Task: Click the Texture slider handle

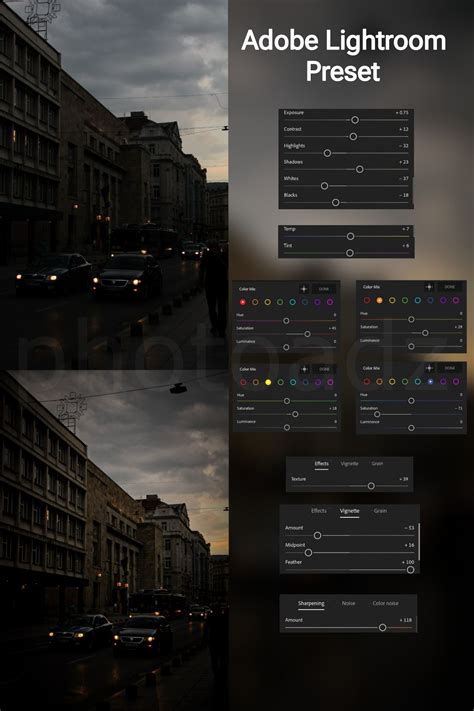Action: [x=371, y=486]
